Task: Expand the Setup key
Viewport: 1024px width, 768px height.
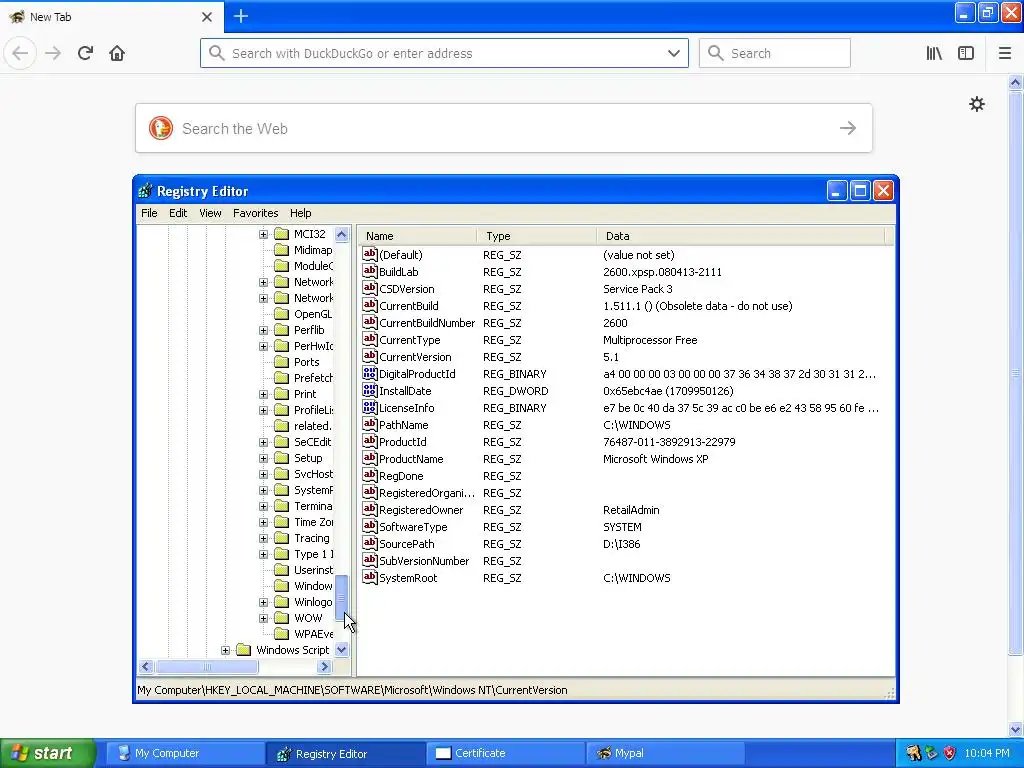Action: [x=263, y=458]
